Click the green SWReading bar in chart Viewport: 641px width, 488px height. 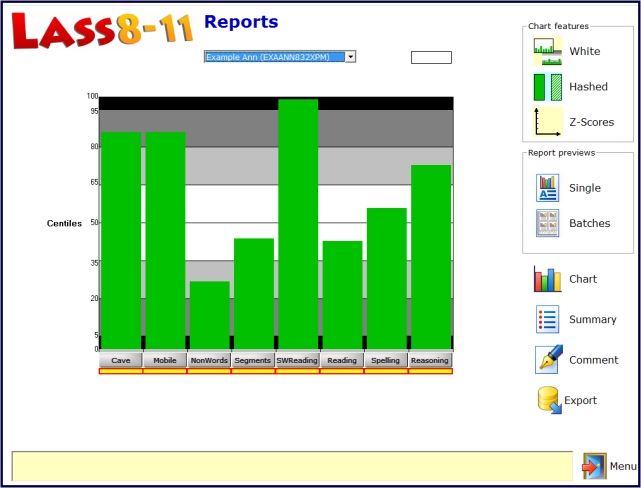[298, 224]
